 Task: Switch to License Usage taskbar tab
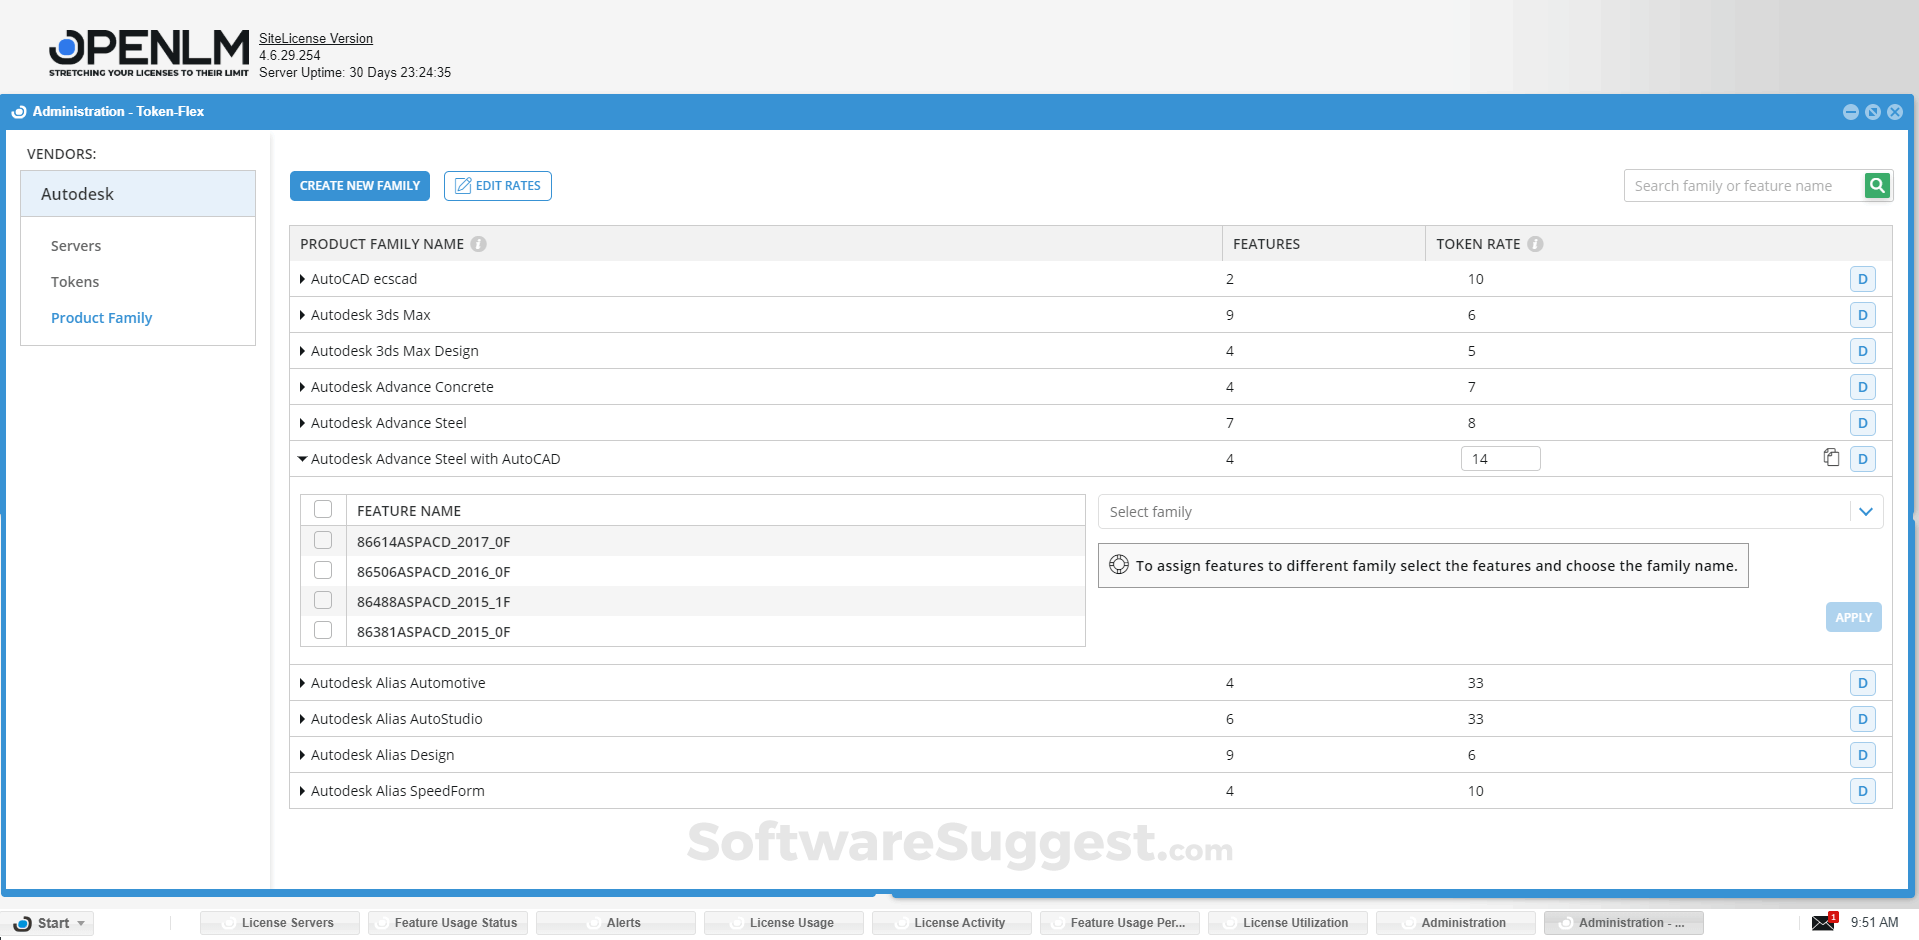784,923
